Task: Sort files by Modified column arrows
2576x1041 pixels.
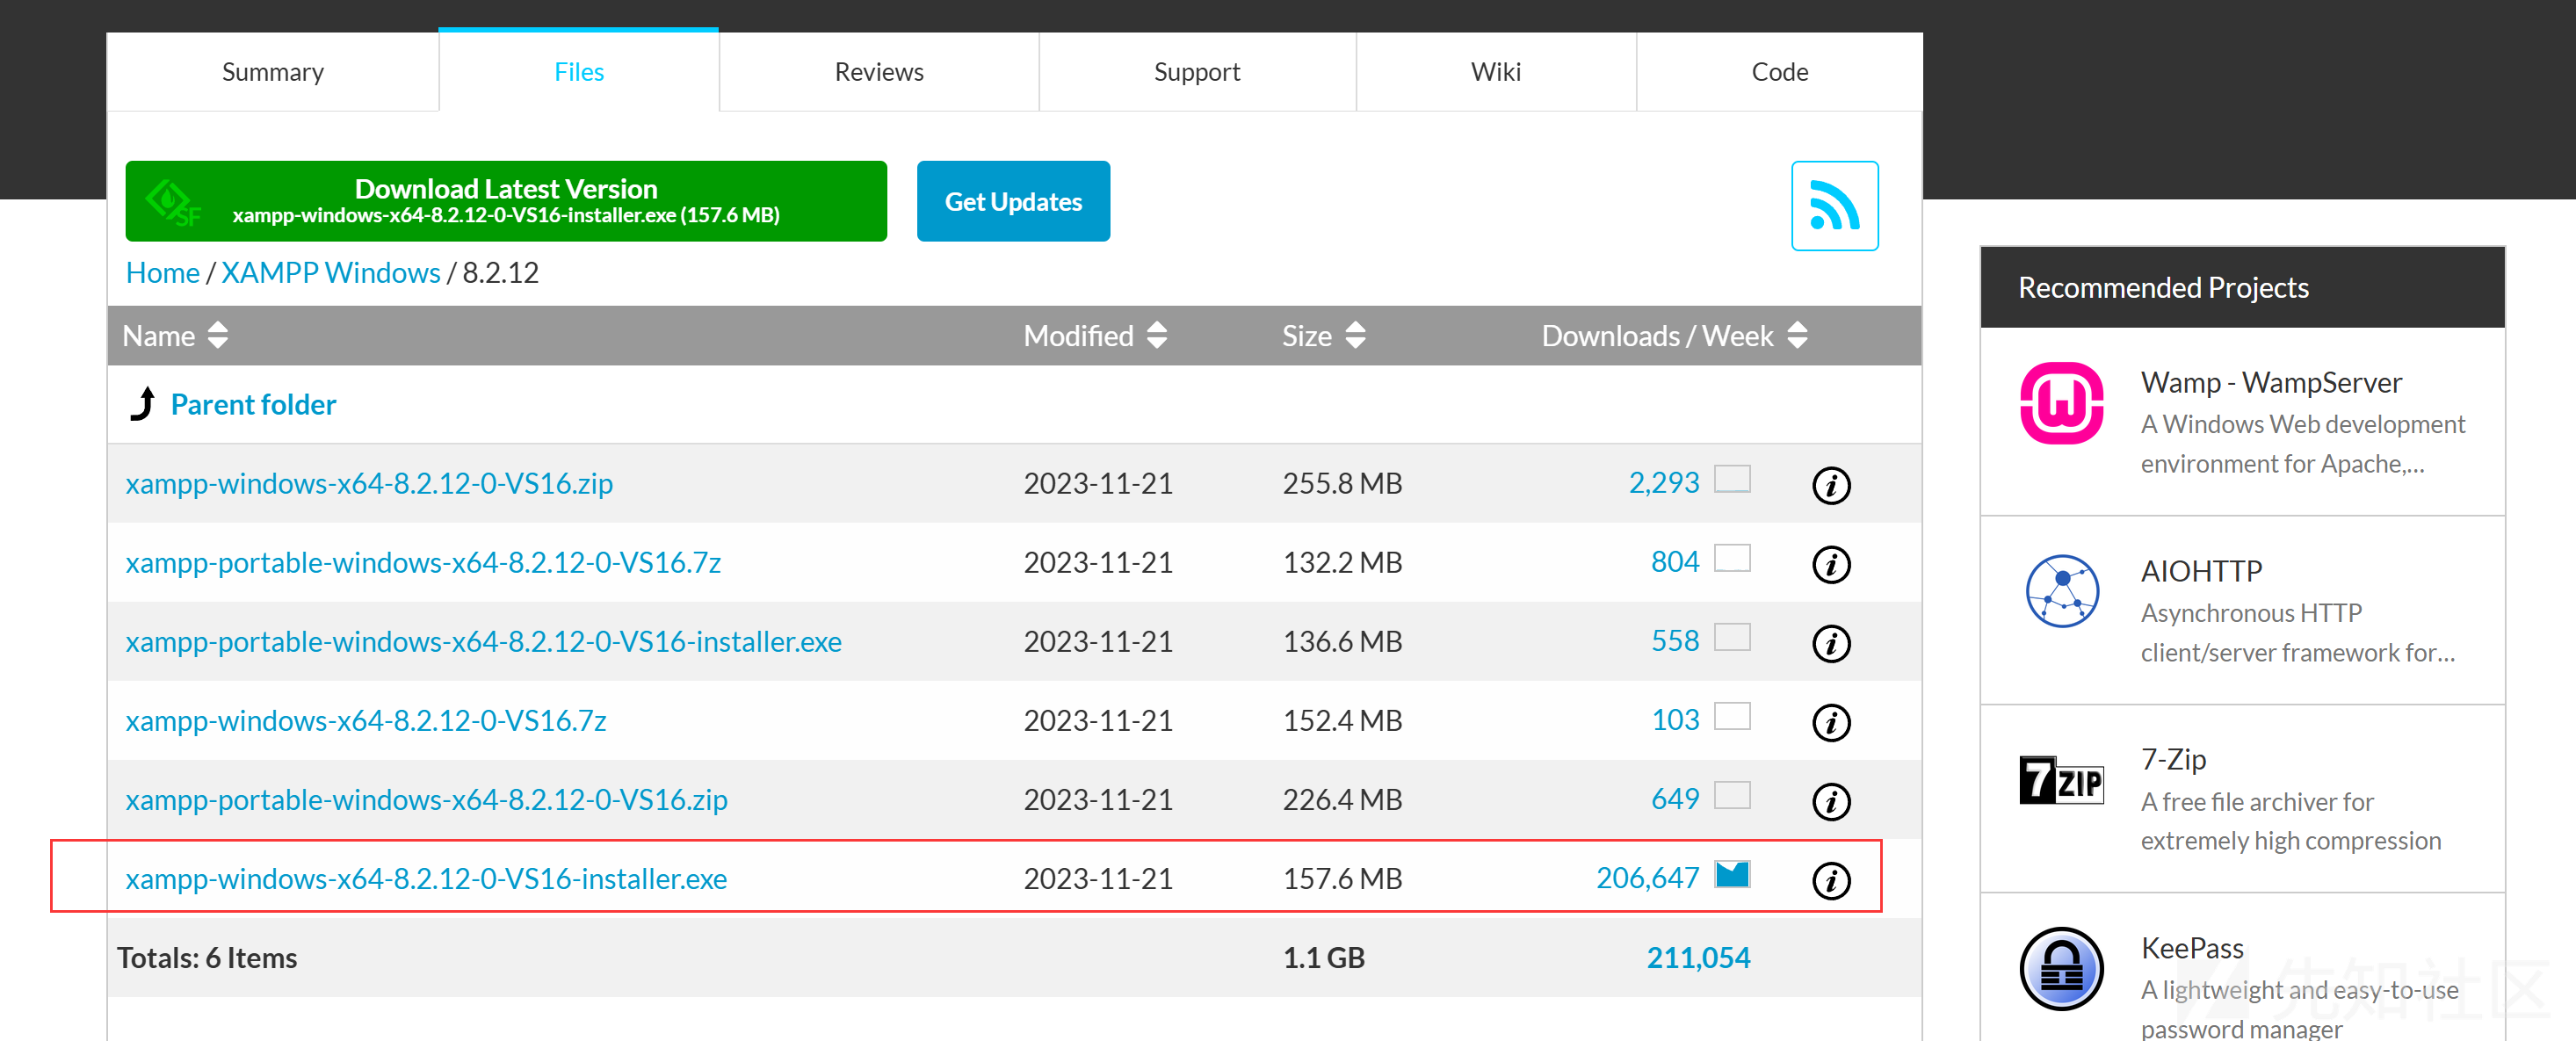Action: point(1156,336)
